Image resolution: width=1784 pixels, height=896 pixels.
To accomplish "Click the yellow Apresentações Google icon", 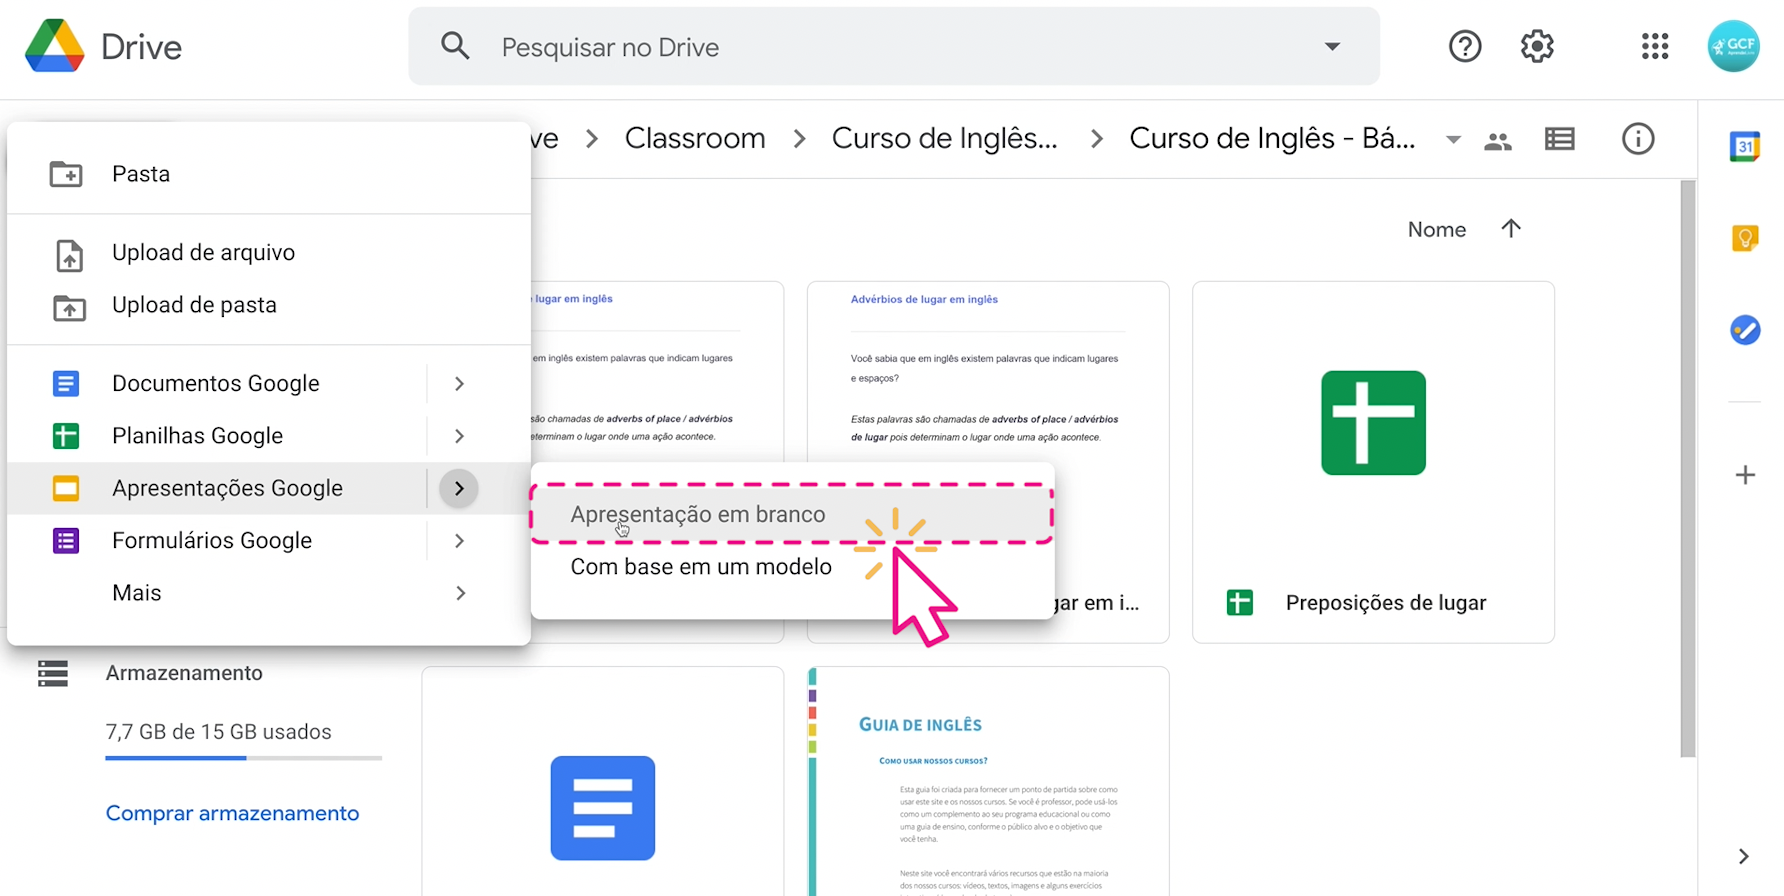I will 66,488.
